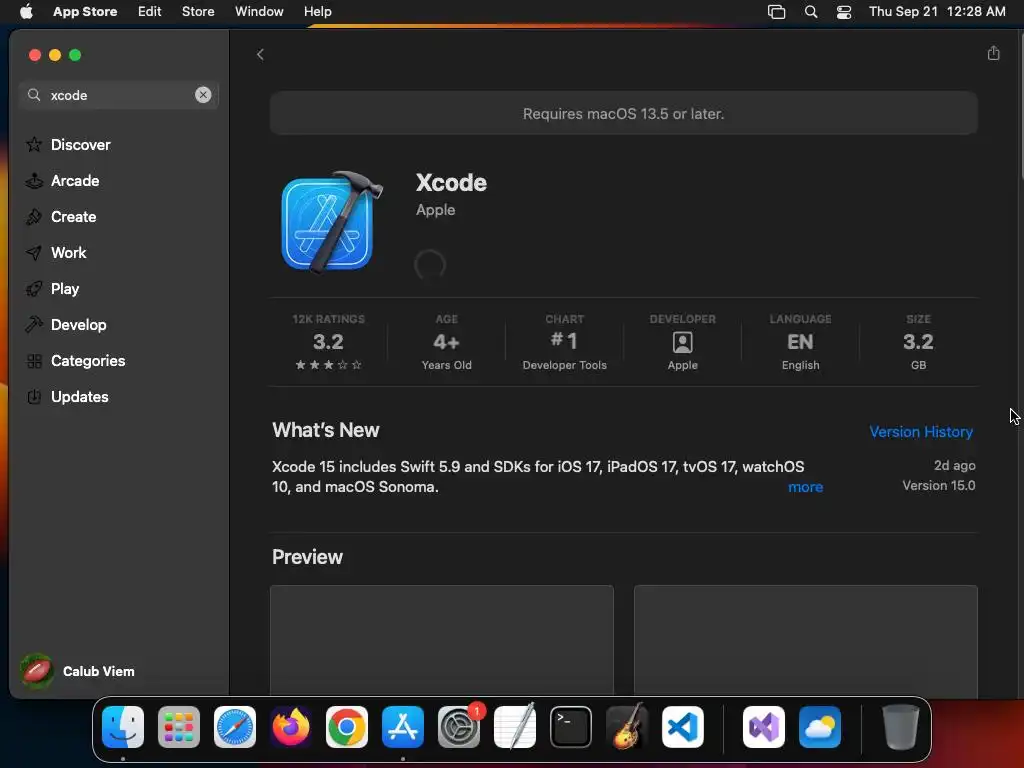Launch Google Chrome from the Dock

(x=347, y=727)
